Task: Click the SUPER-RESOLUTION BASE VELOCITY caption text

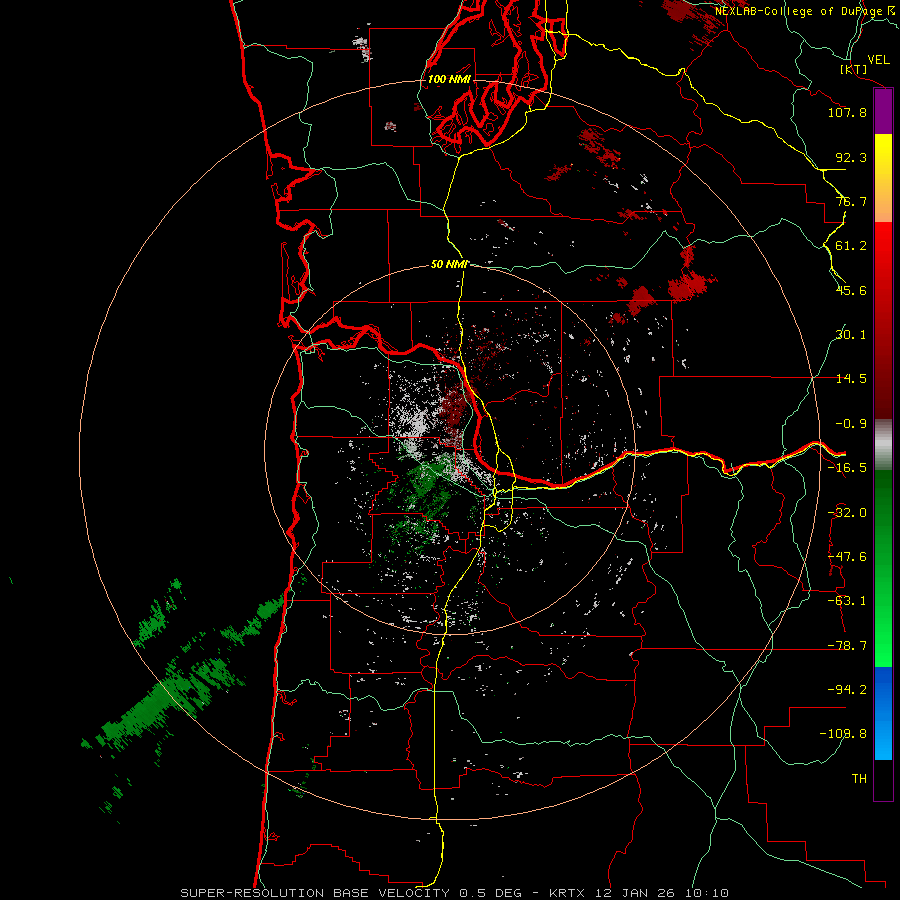Action: pos(315,893)
